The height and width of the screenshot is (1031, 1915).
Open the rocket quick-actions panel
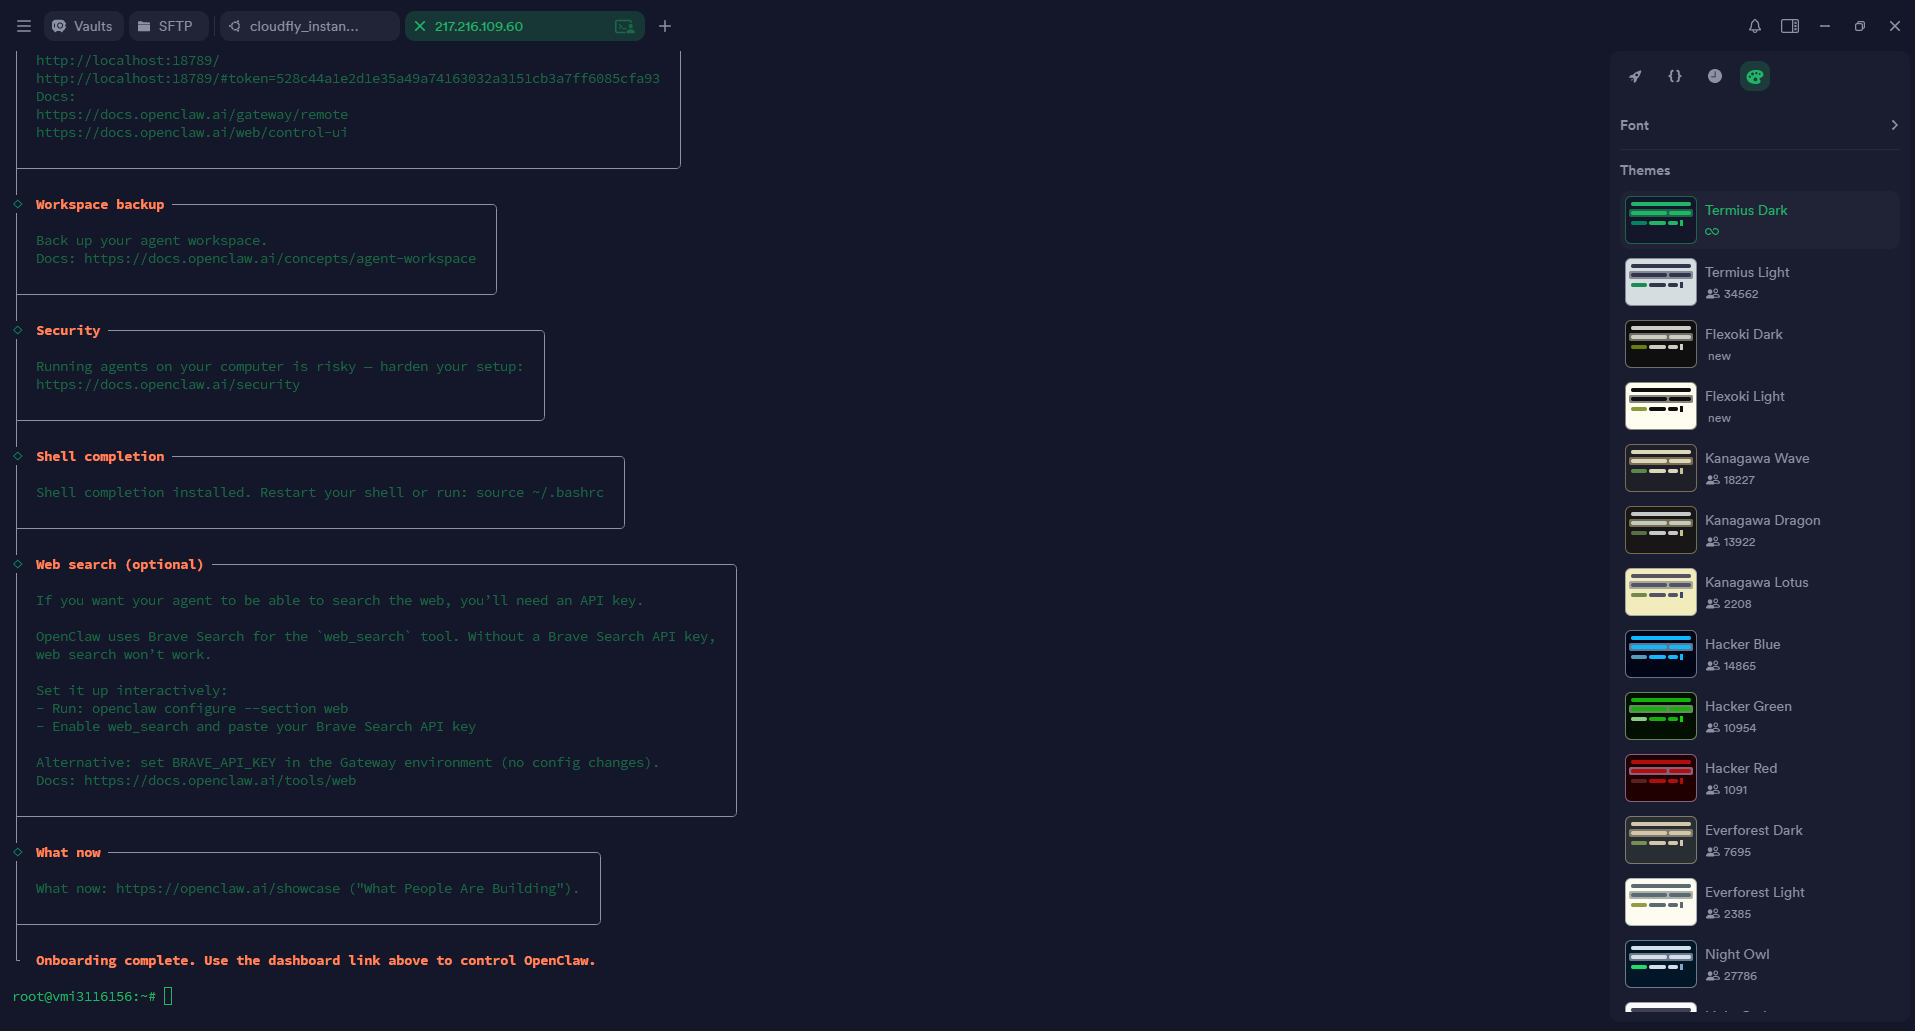point(1635,76)
